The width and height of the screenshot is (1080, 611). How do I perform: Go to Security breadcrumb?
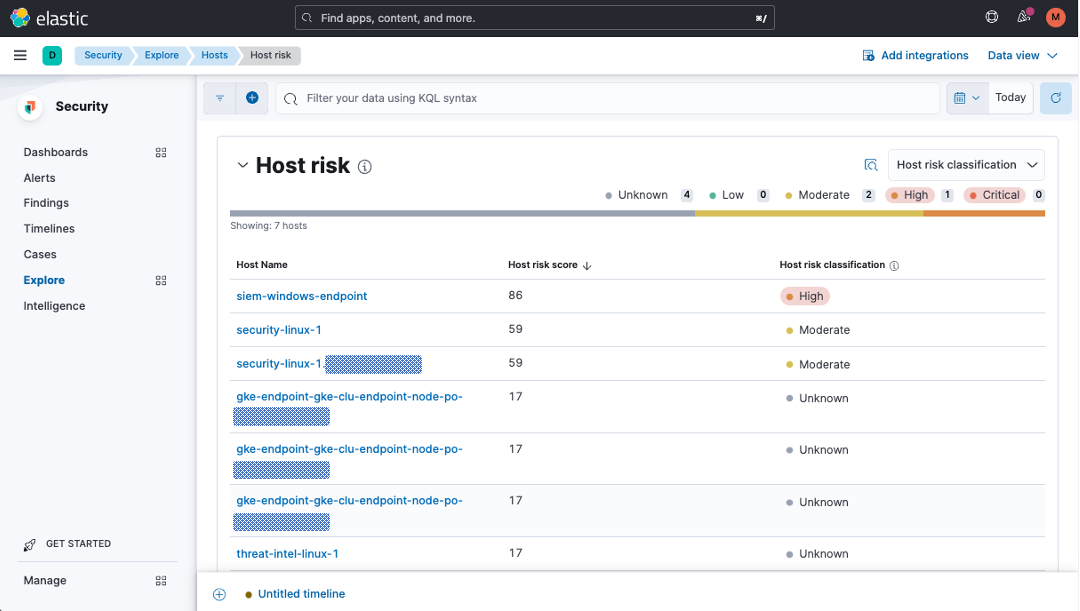click(103, 55)
